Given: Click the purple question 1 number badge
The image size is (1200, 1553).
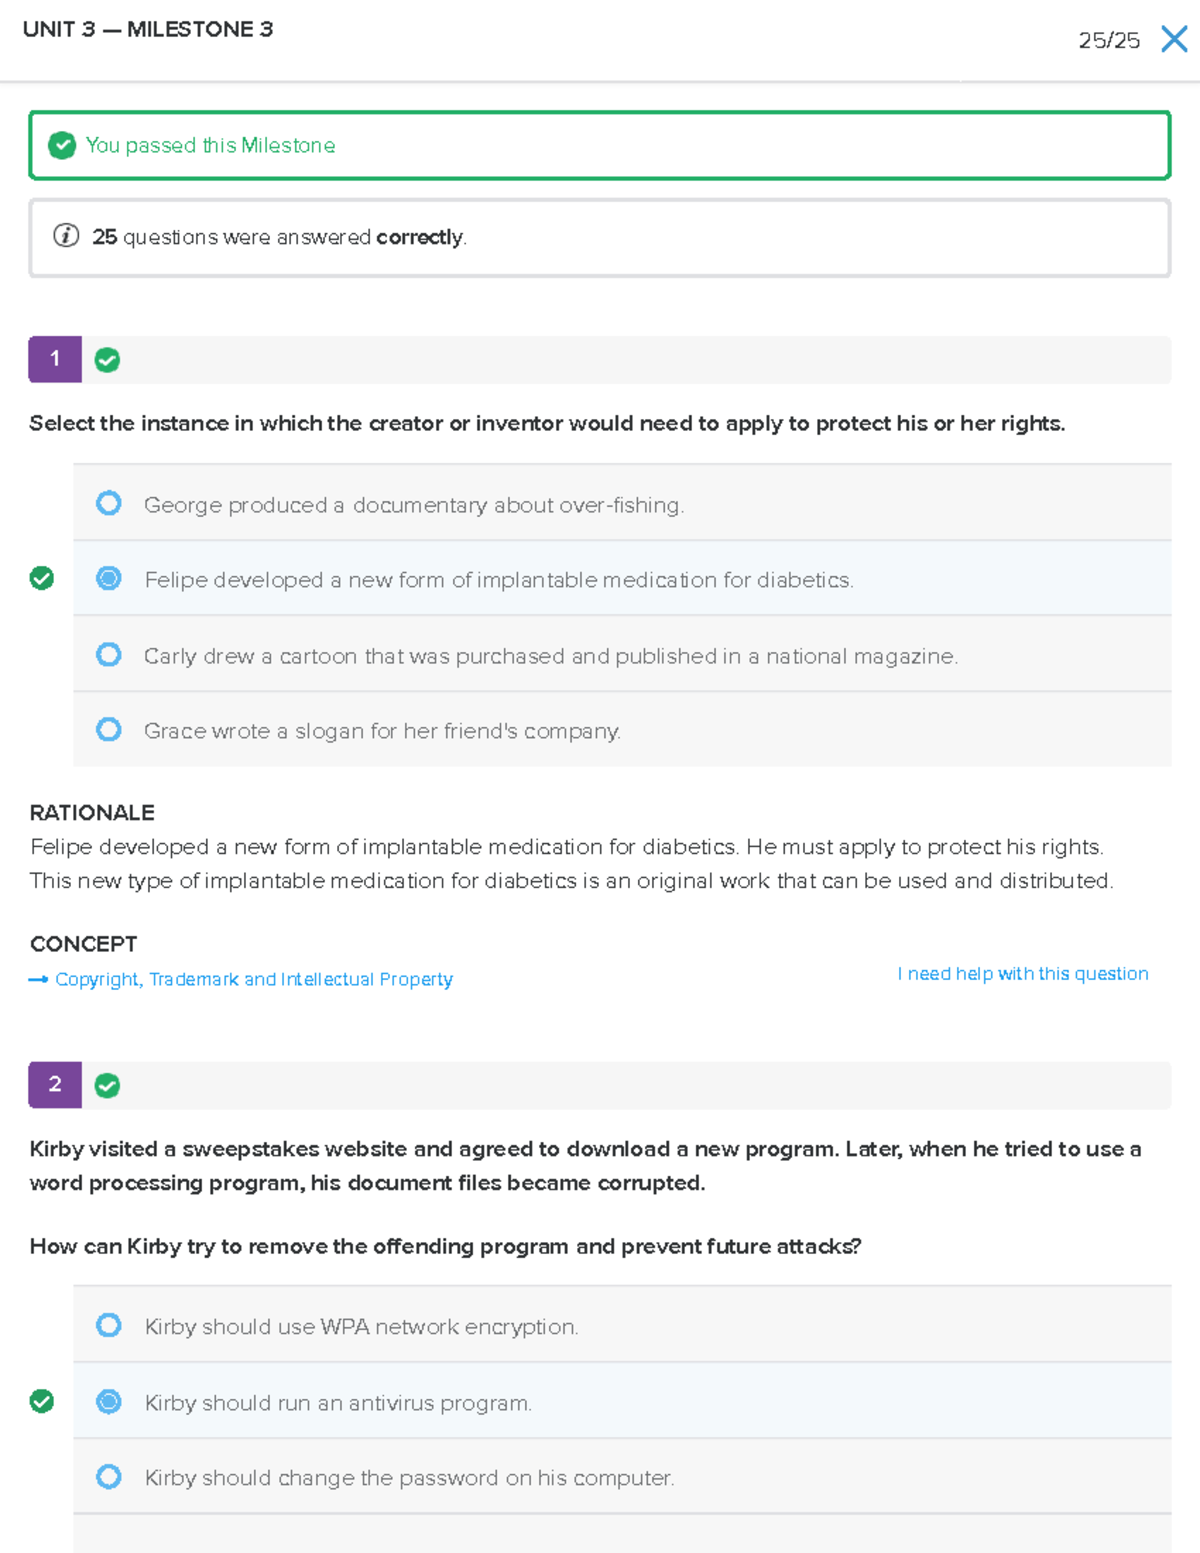Looking at the screenshot, I should coord(55,359).
